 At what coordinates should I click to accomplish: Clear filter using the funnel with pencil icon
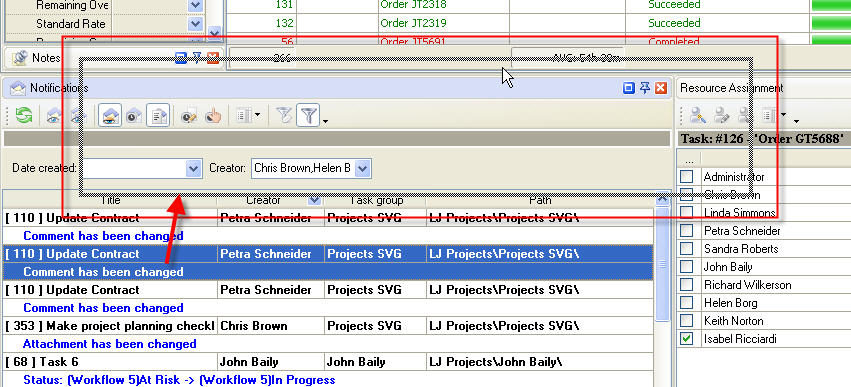tap(284, 116)
